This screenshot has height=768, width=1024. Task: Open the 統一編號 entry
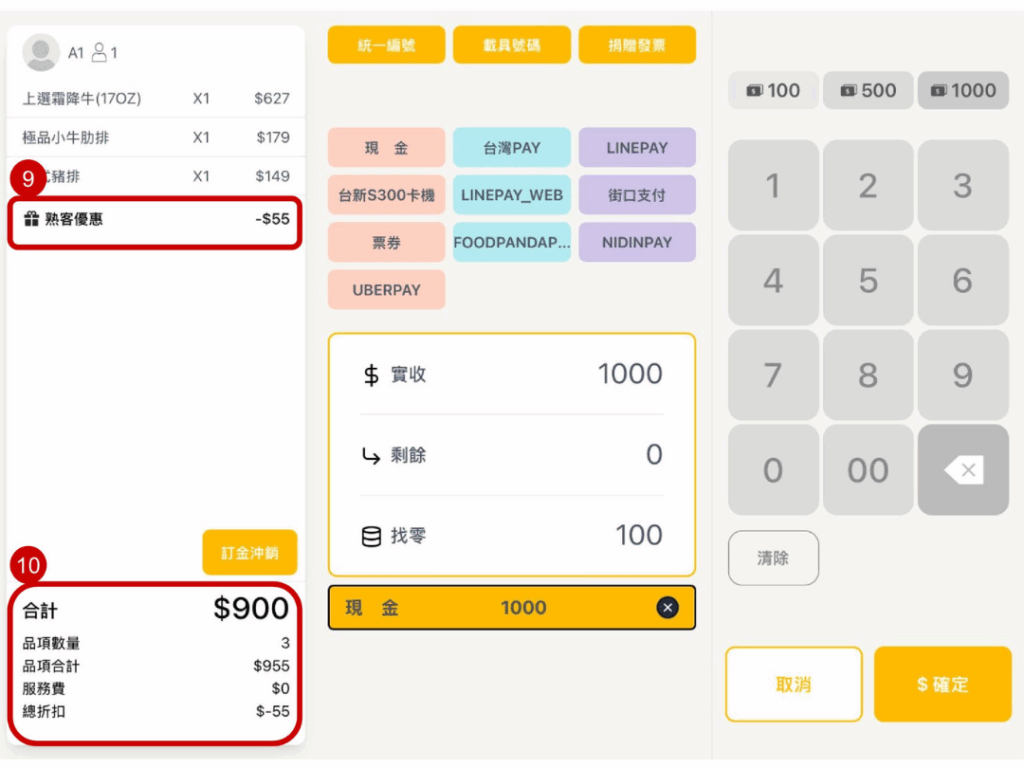(x=386, y=45)
